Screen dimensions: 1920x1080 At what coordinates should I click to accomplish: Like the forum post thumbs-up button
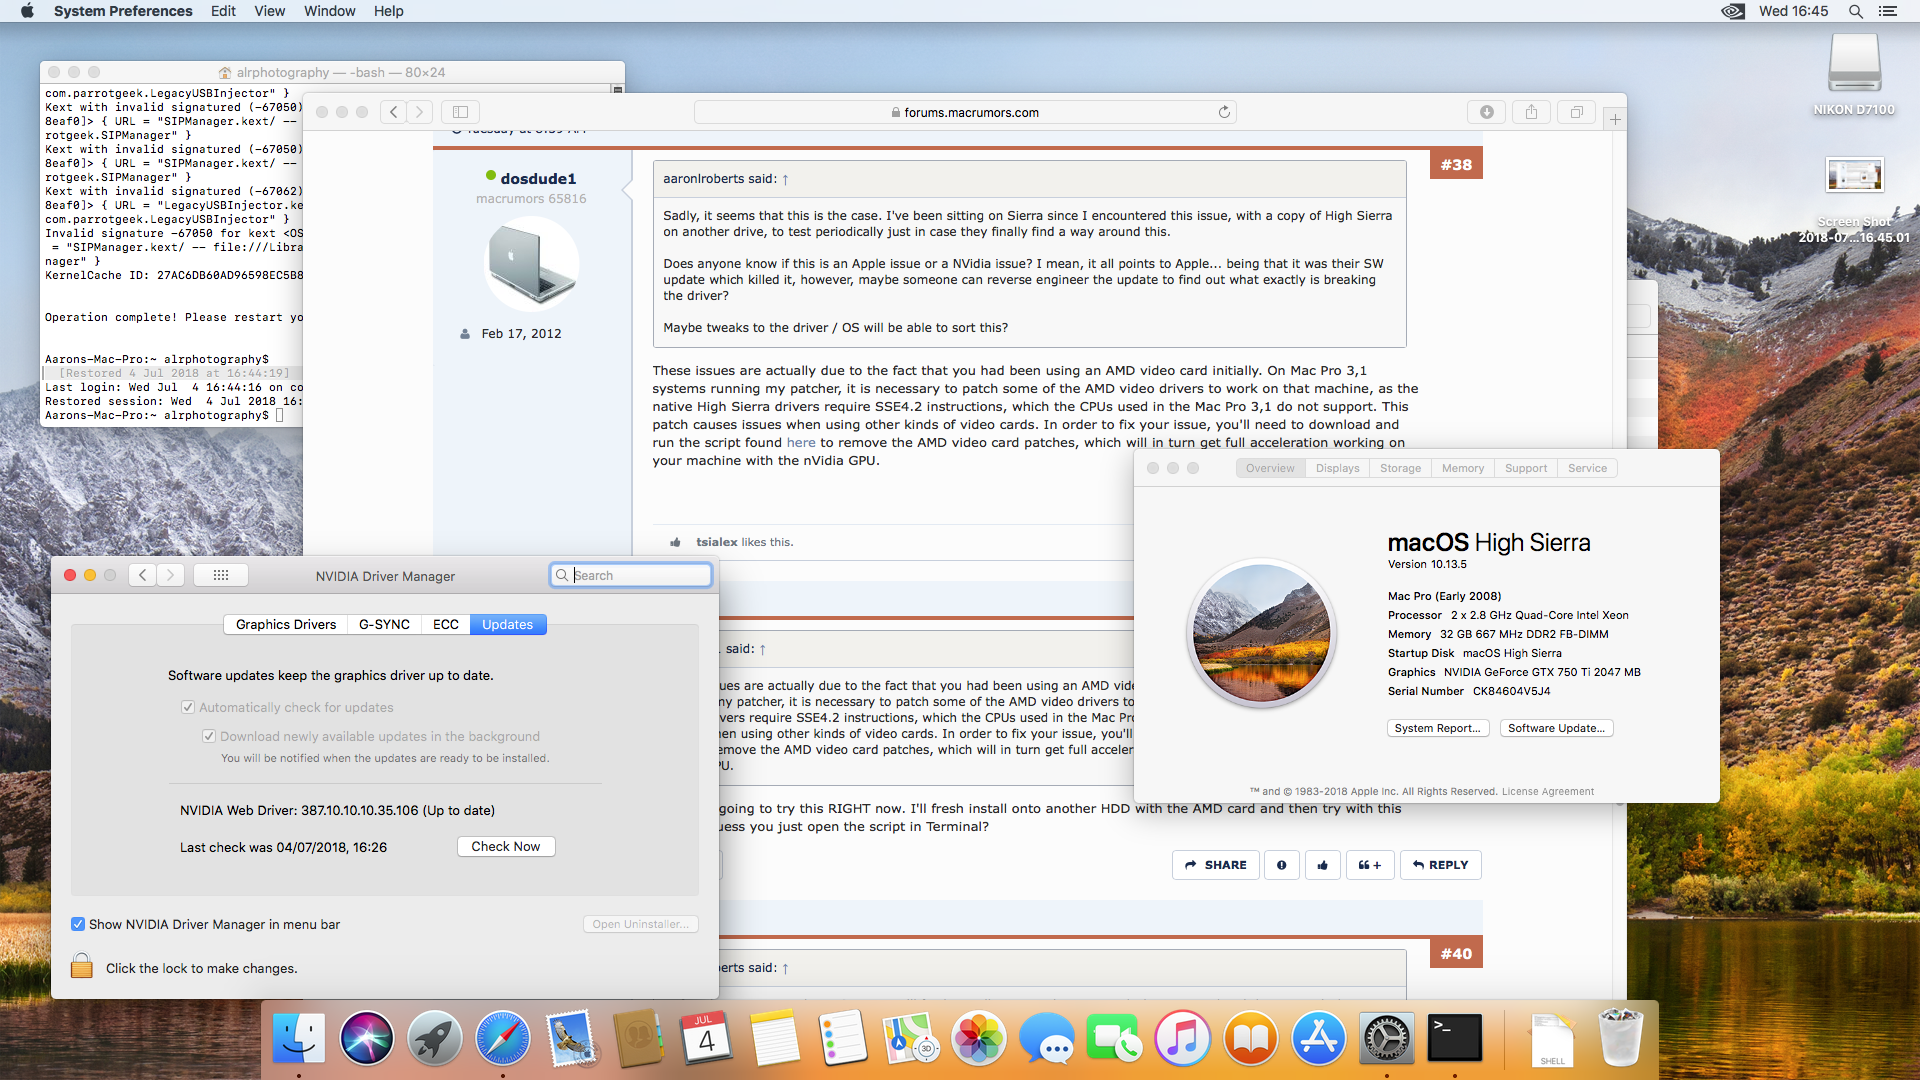[1323, 865]
